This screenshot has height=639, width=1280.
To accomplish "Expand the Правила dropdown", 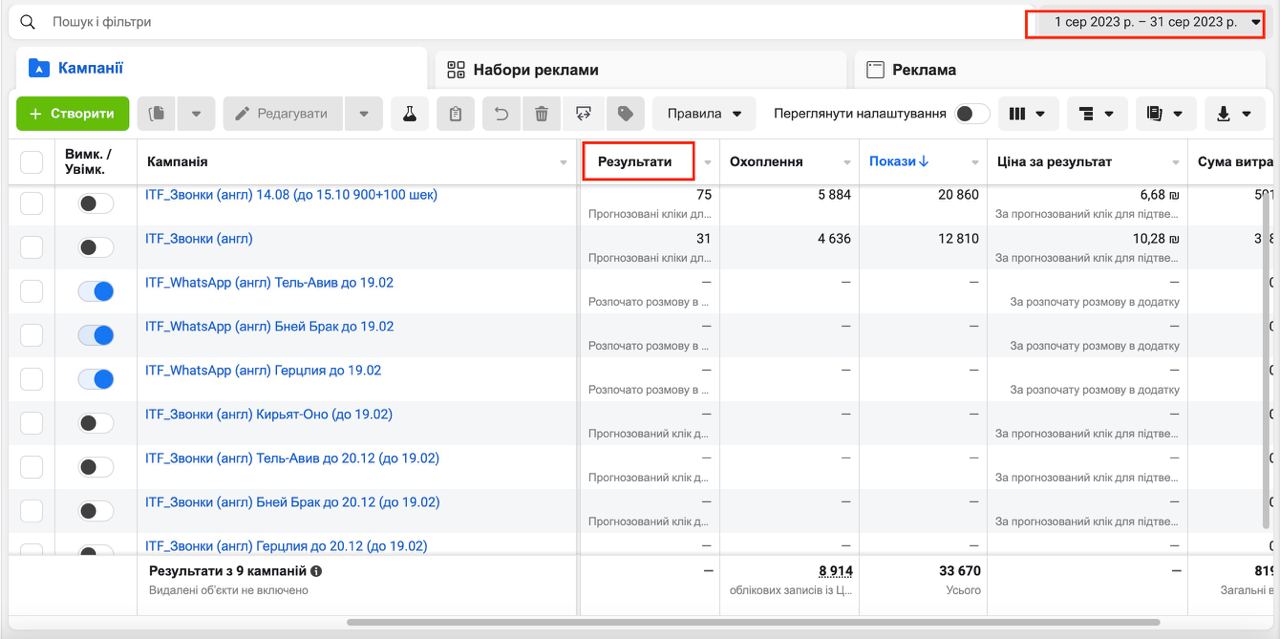I will point(704,114).
